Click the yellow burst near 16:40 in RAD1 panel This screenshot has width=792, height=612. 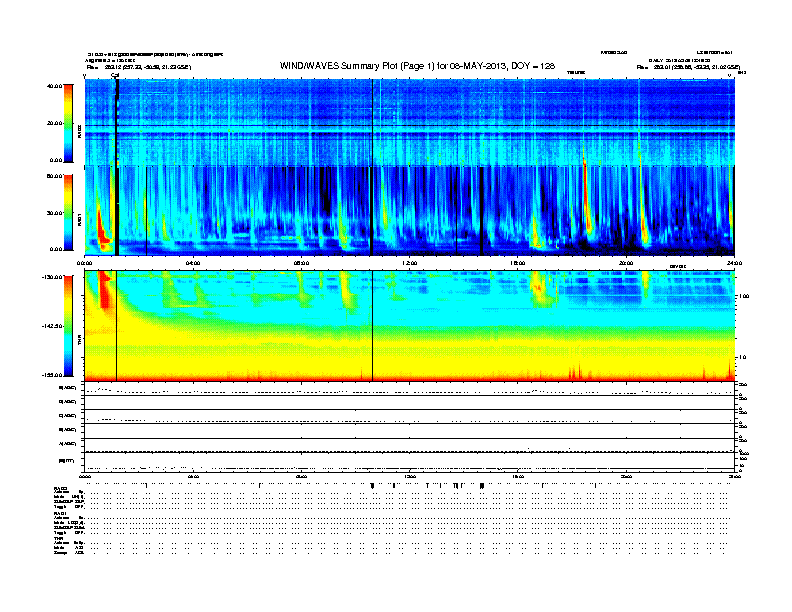536,232
